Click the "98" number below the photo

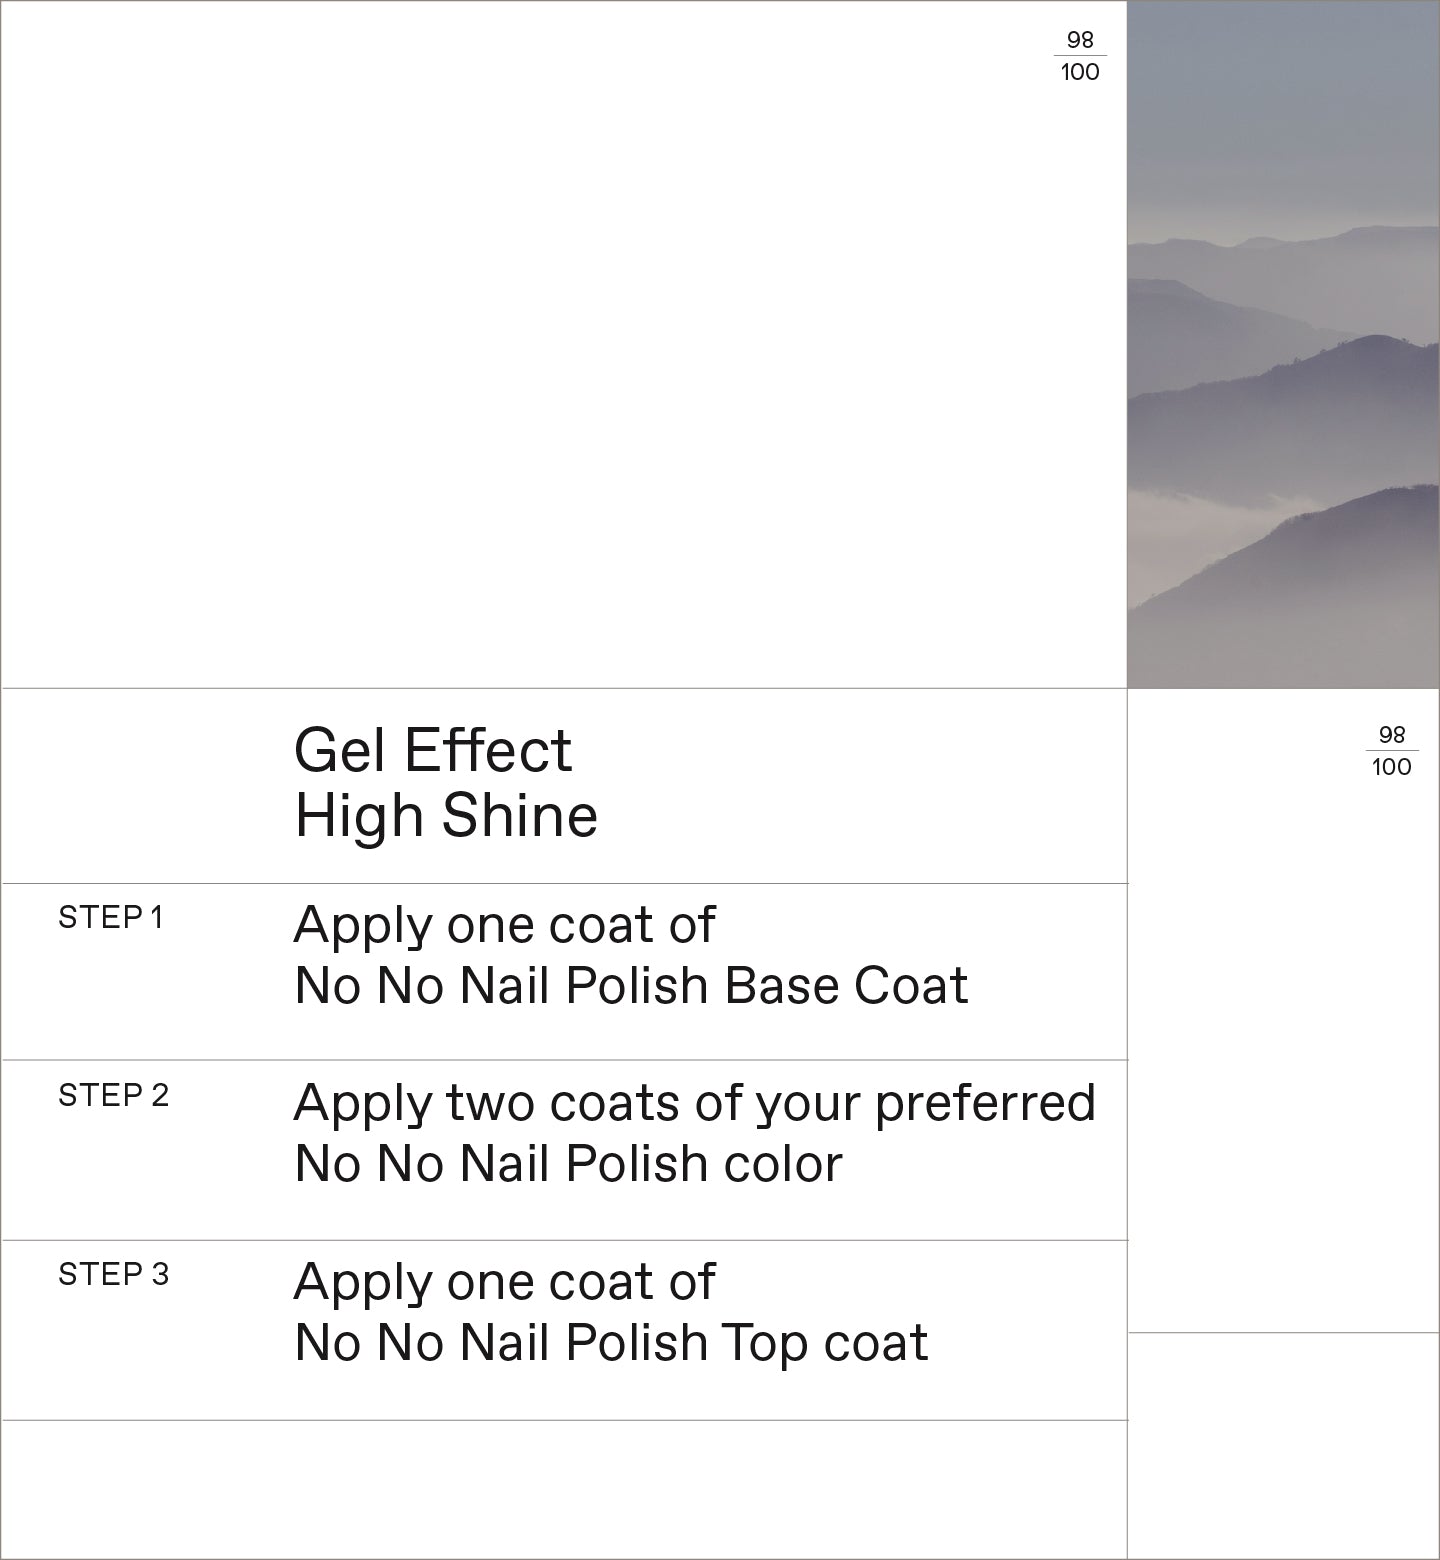[x=1392, y=735]
